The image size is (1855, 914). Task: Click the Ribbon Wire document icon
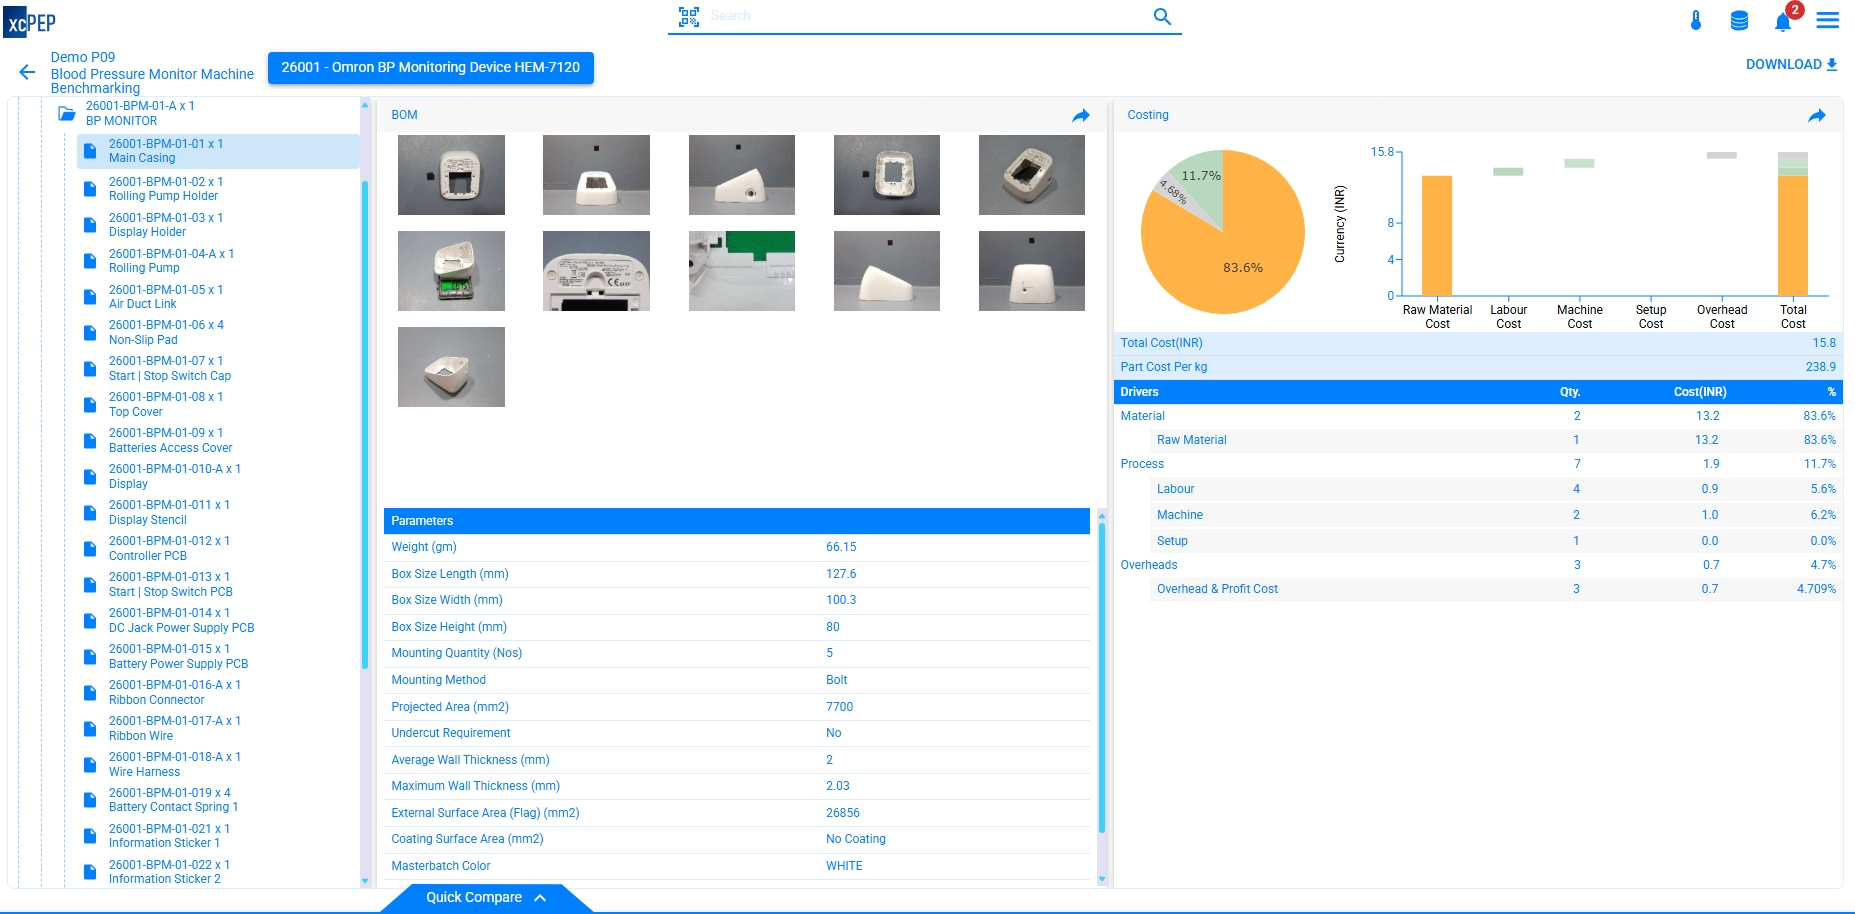[90, 728]
